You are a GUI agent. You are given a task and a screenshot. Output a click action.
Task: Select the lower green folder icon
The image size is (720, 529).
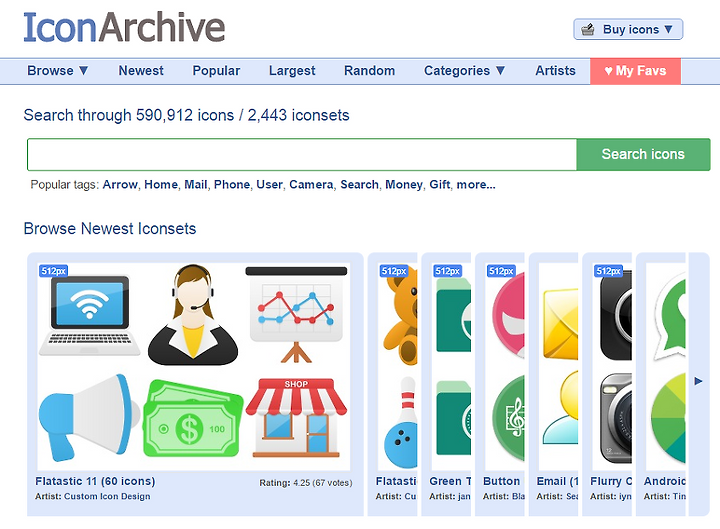pyautogui.click(x=454, y=418)
